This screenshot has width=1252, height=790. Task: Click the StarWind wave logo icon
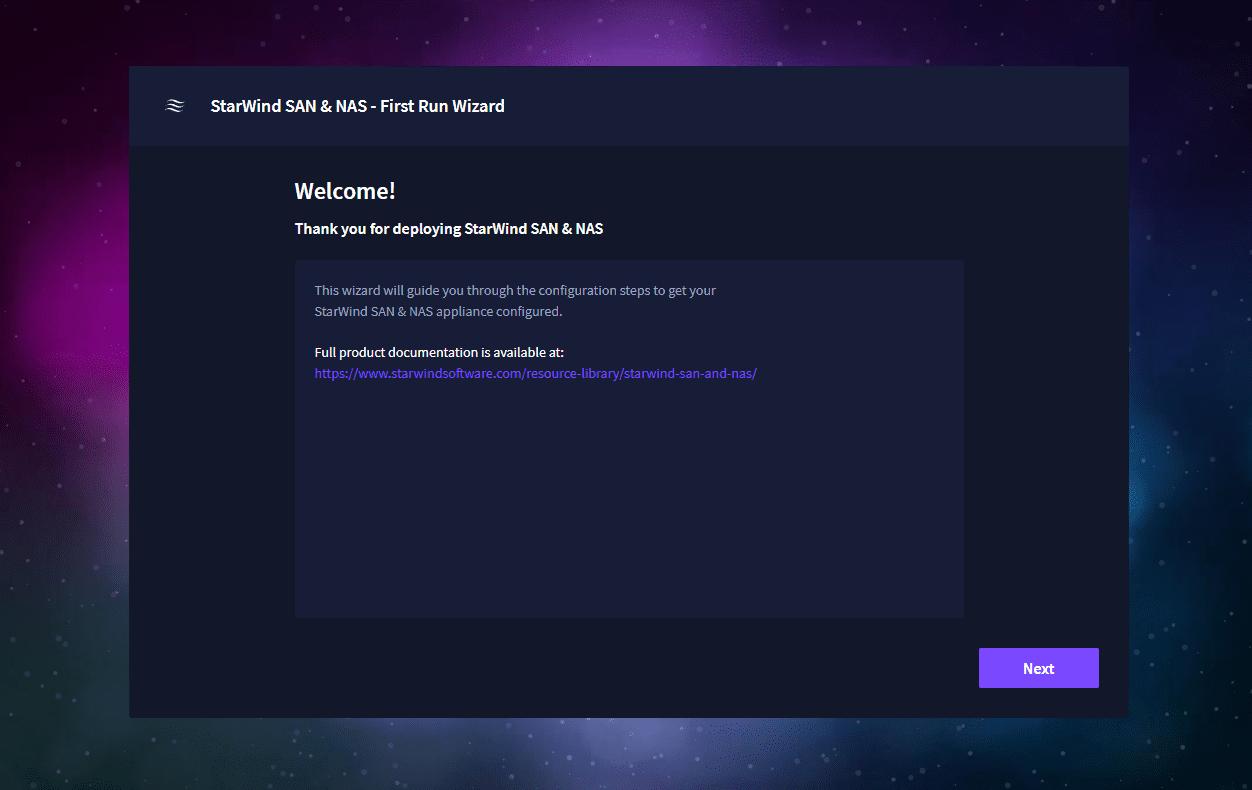pos(174,106)
